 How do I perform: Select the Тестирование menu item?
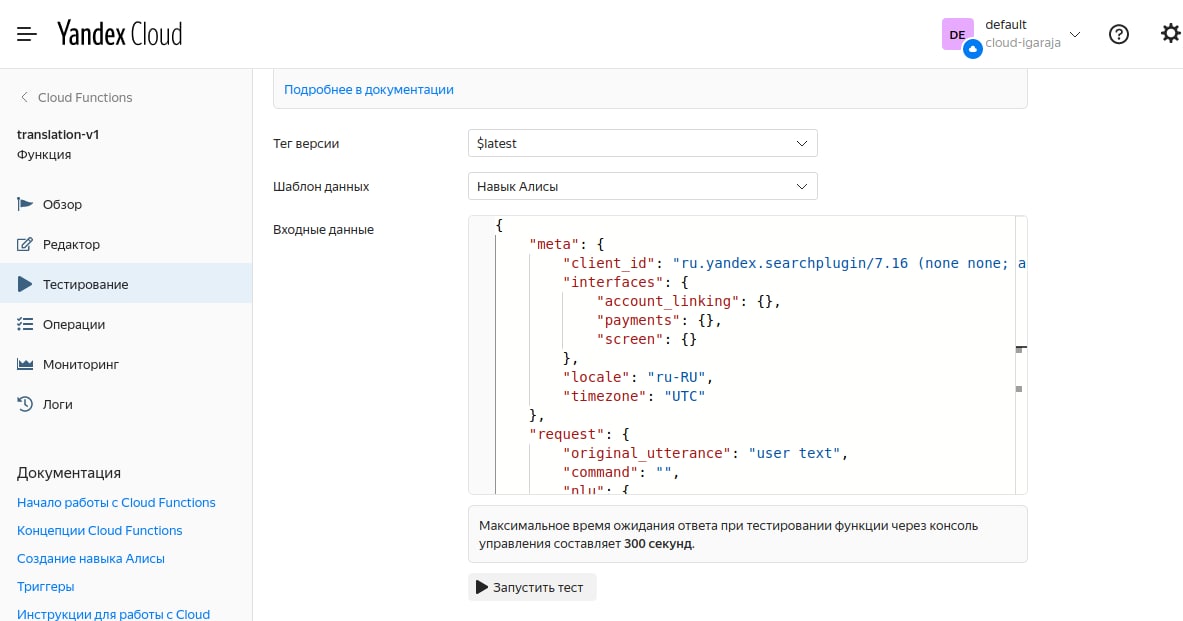[x=126, y=283]
